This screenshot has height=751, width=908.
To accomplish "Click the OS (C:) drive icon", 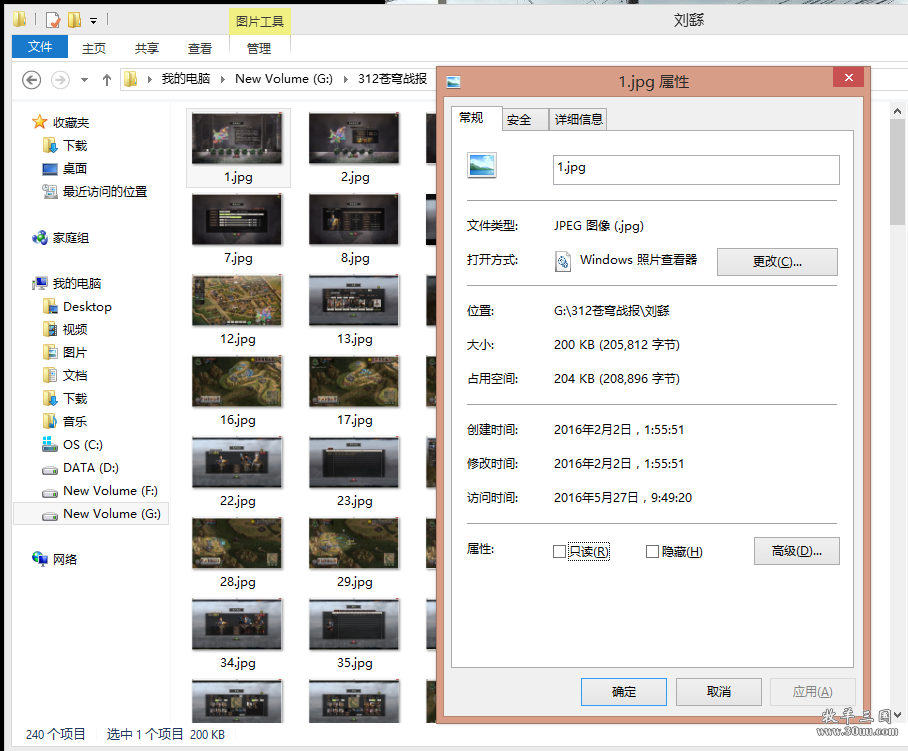I will pos(50,444).
